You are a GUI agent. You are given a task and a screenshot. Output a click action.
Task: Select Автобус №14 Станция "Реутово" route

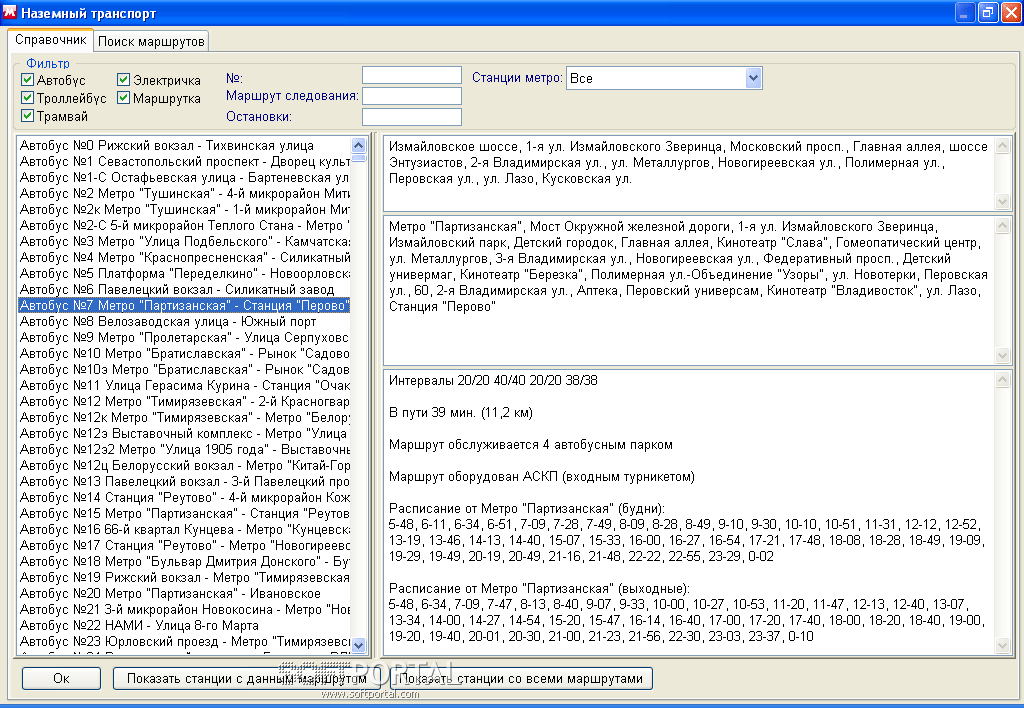point(184,498)
